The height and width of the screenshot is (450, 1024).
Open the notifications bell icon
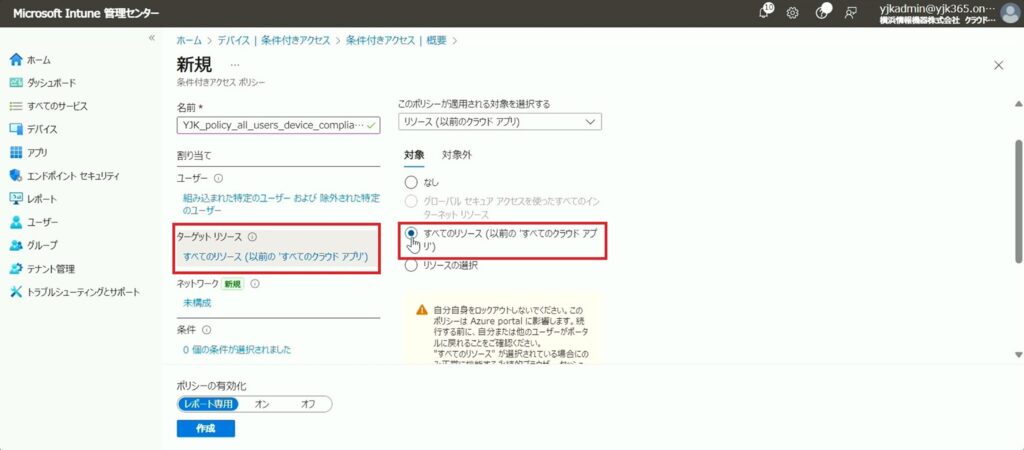point(765,12)
